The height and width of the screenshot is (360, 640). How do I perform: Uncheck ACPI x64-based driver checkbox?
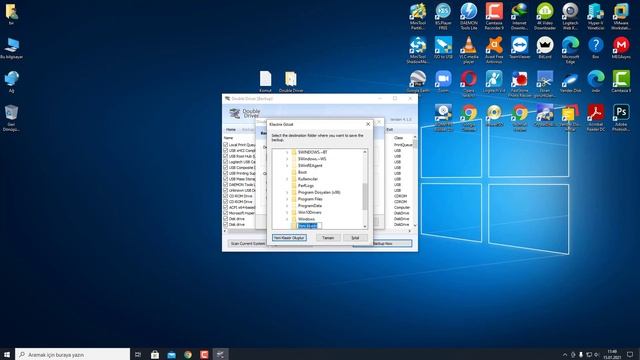tap(226, 207)
